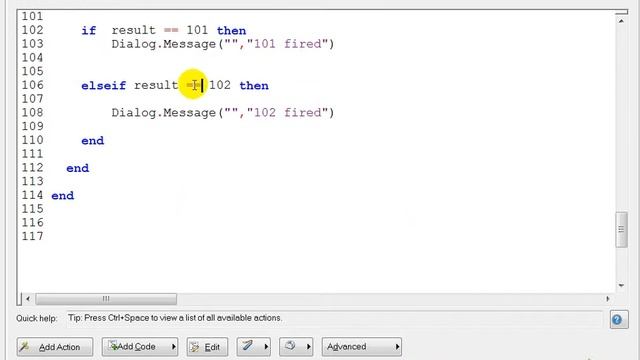Click the number 102 on line 106

[220, 85]
